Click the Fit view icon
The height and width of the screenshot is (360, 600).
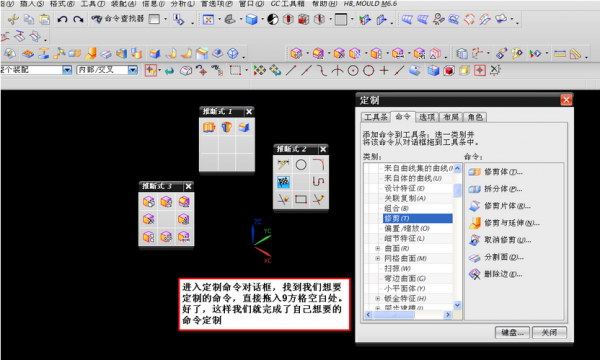coord(208,19)
